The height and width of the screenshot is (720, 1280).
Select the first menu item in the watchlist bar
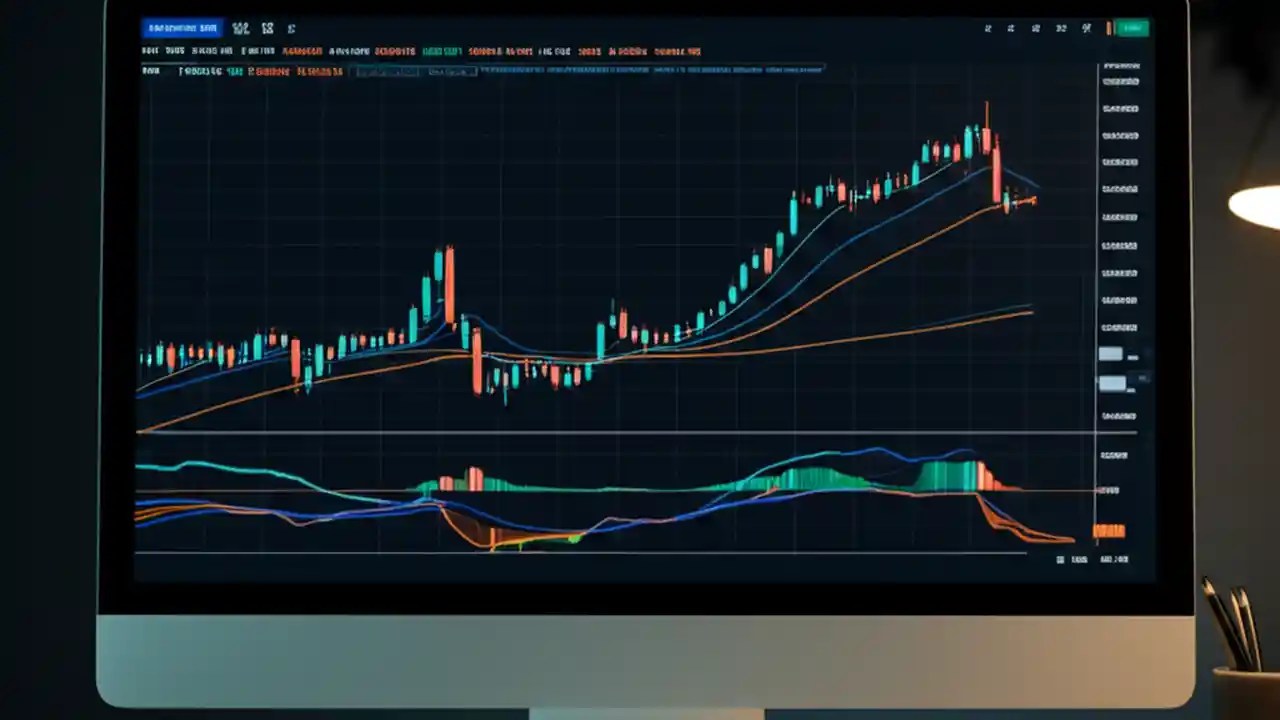click(x=150, y=50)
